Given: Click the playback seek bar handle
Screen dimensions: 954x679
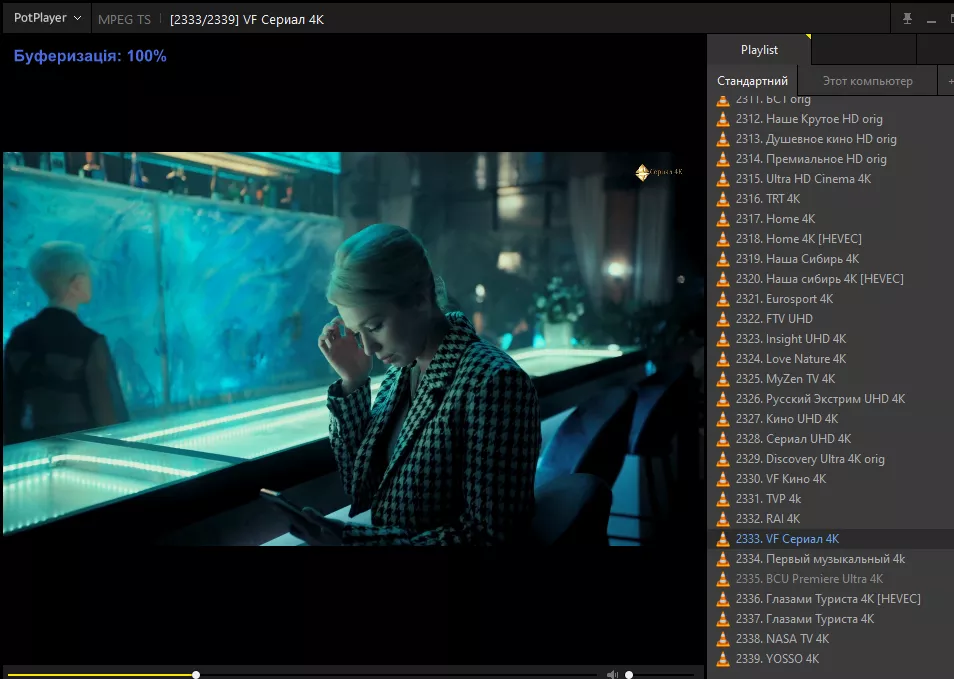Looking at the screenshot, I should pyautogui.click(x=196, y=675).
